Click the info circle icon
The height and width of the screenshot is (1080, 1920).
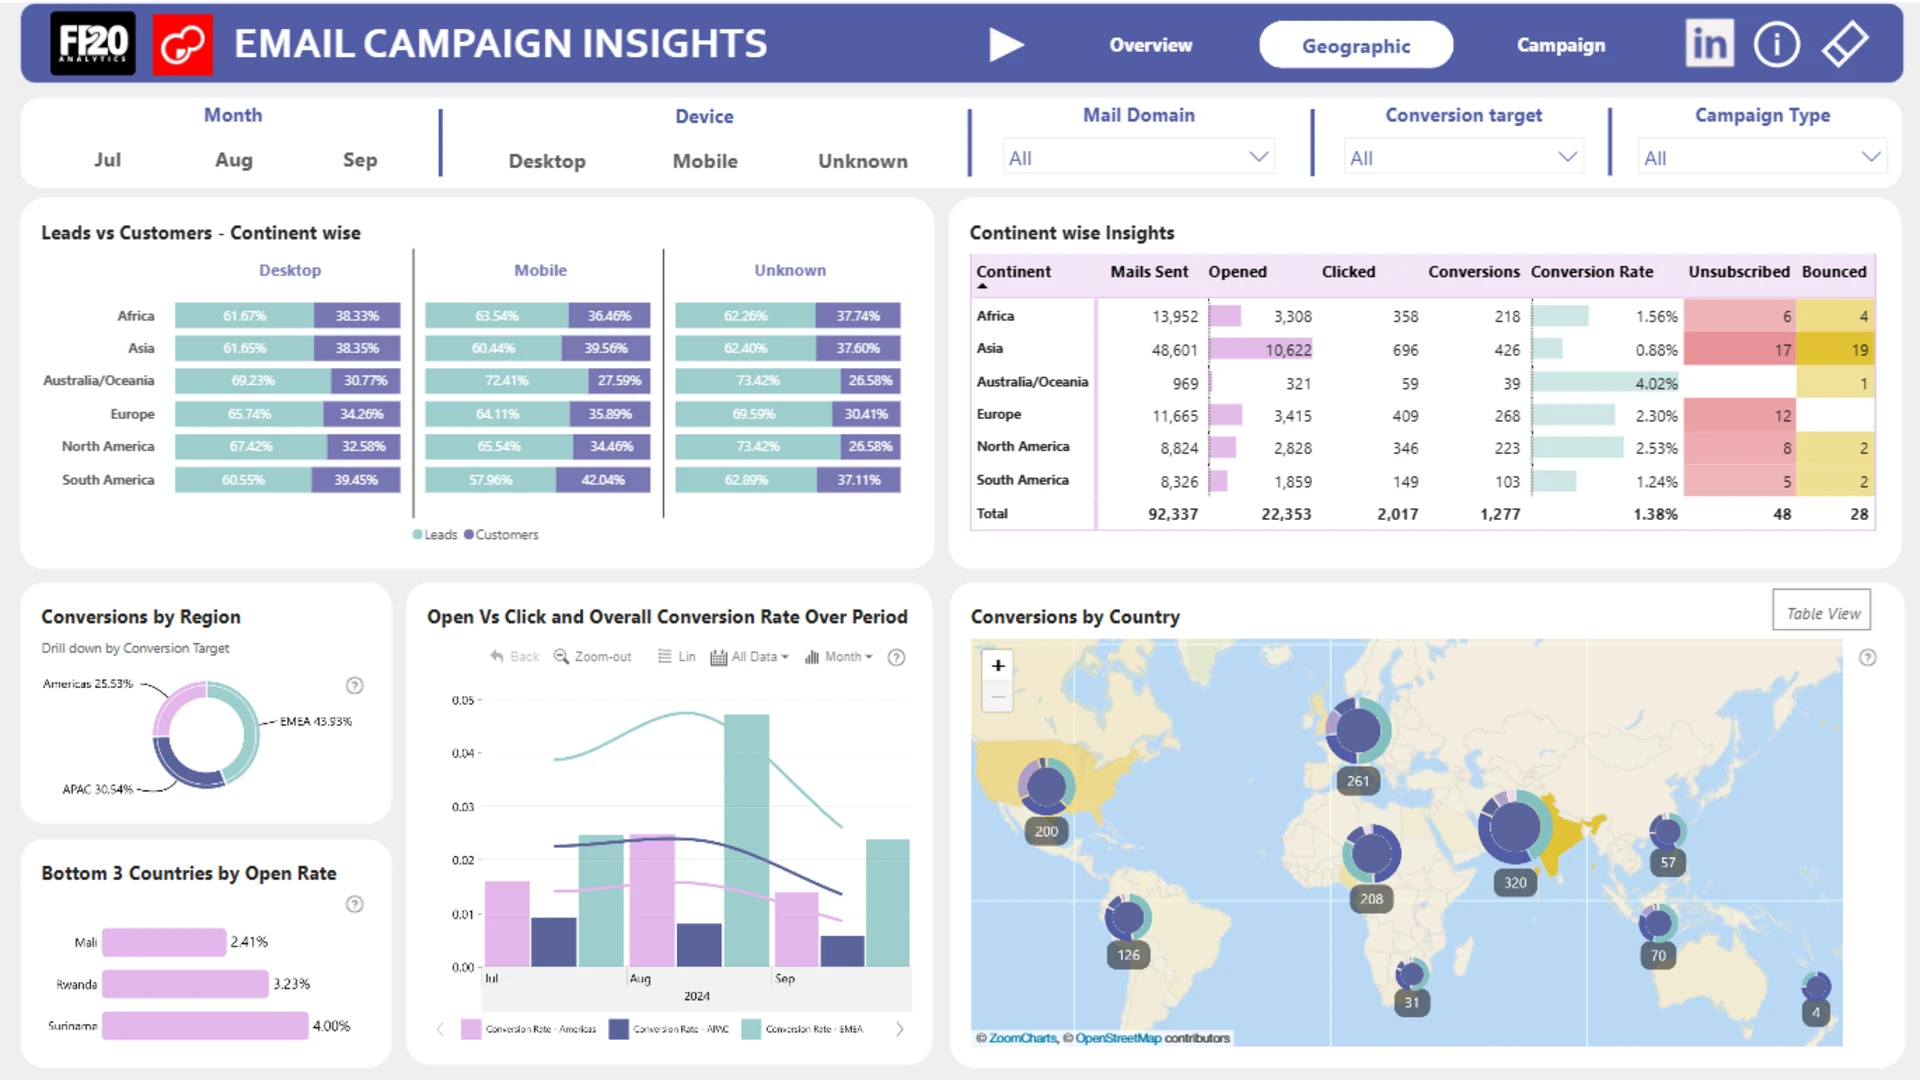[1776, 45]
